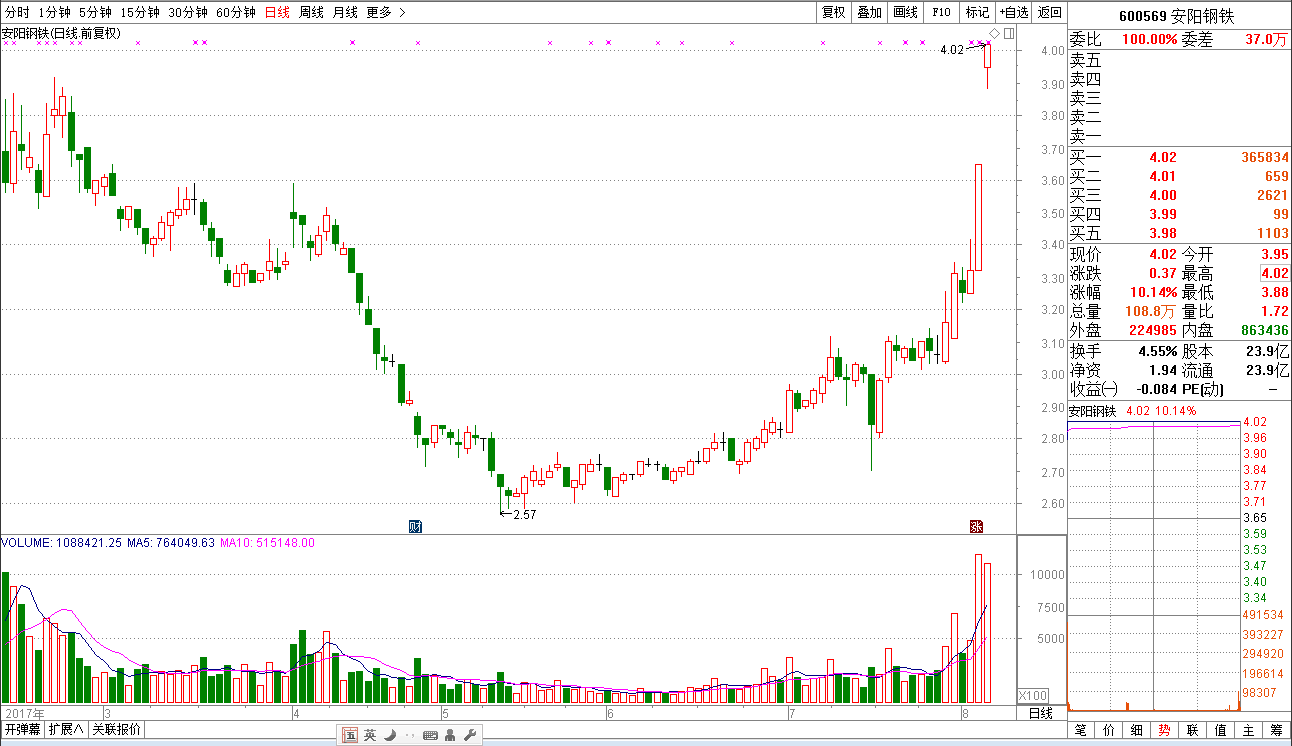1292x746 pixels.
Task: Select the 5分钟 period
Action: coord(95,12)
